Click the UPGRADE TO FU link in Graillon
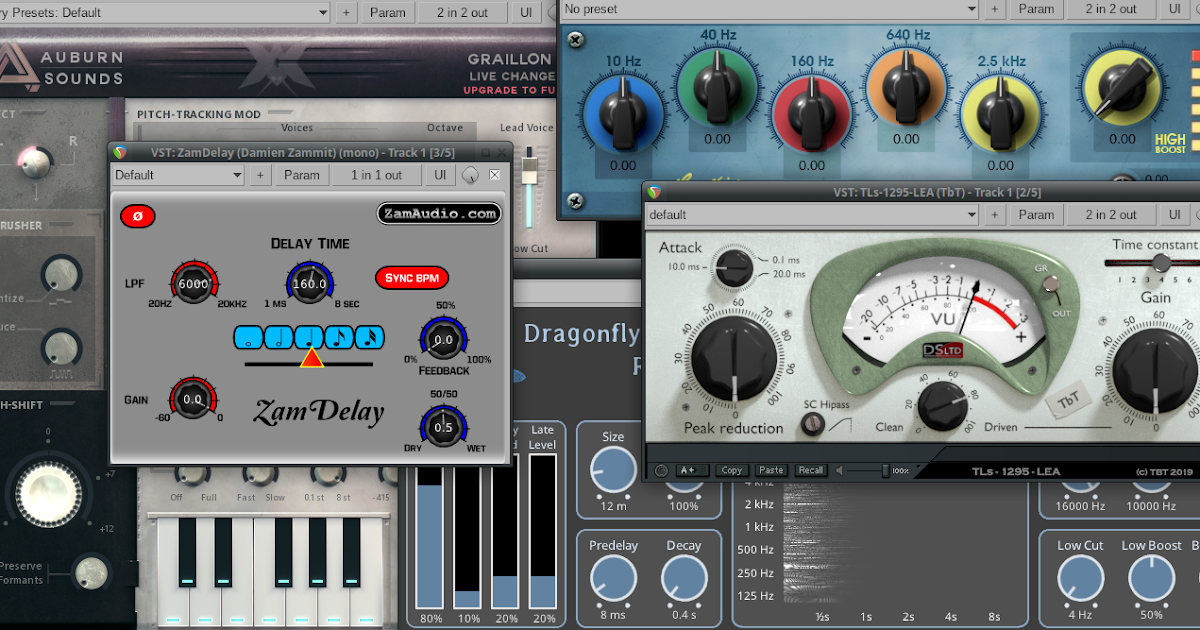Viewport: 1200px width, 630px height. 509,90
